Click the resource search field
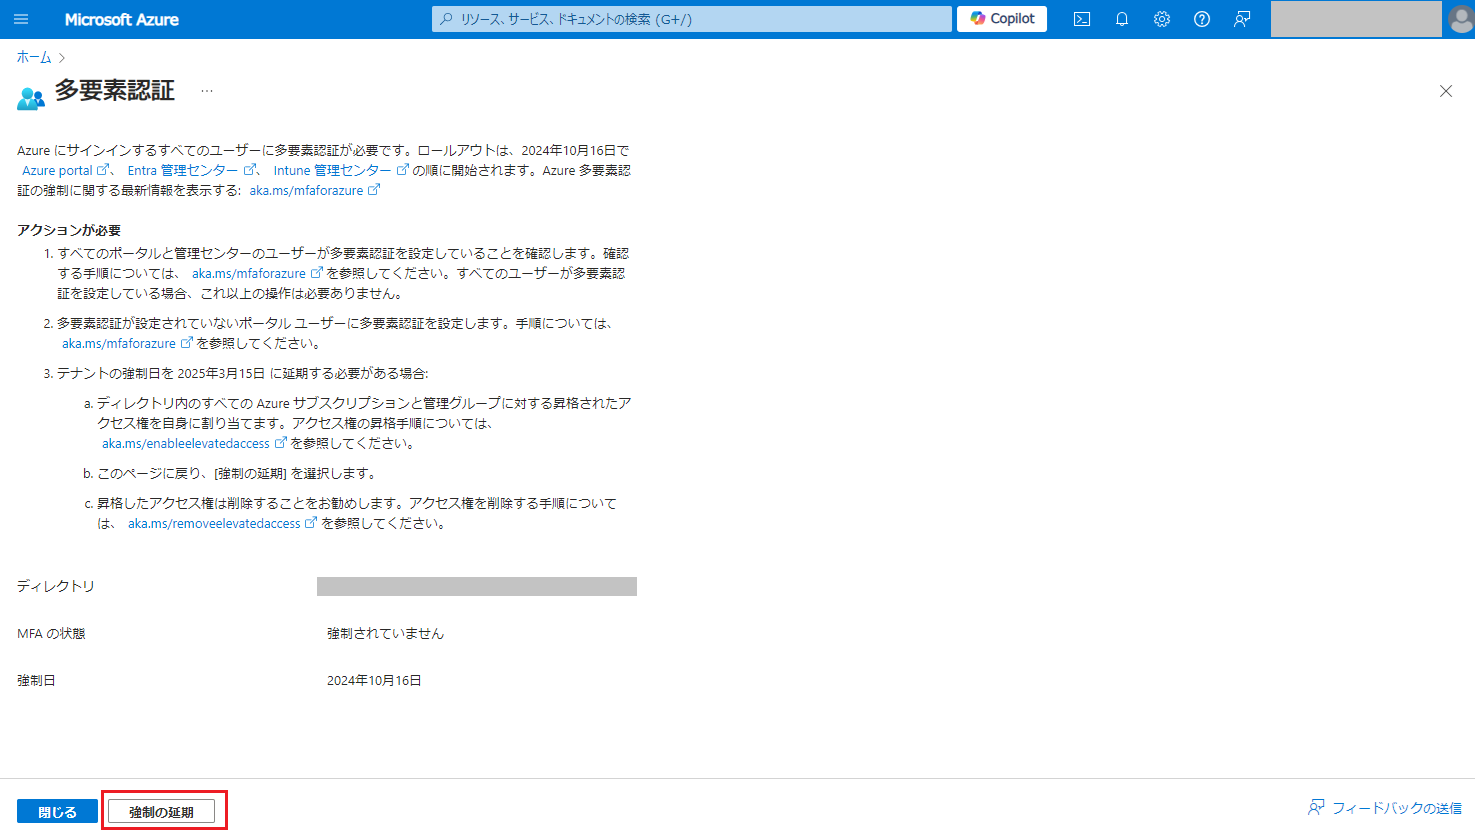 coord(690,18)
